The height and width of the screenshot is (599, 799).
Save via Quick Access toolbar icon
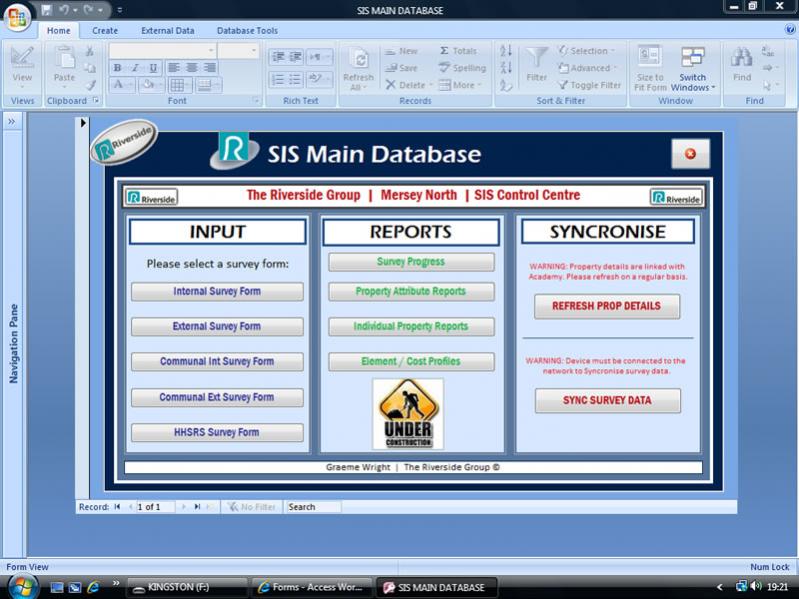point(47,10)
